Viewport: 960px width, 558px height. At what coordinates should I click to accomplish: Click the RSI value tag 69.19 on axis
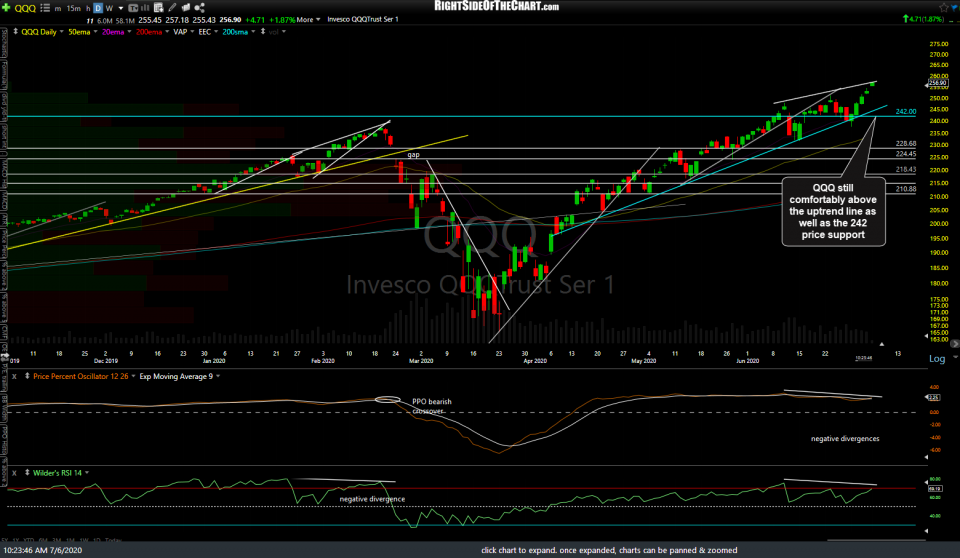coord(935,489)
